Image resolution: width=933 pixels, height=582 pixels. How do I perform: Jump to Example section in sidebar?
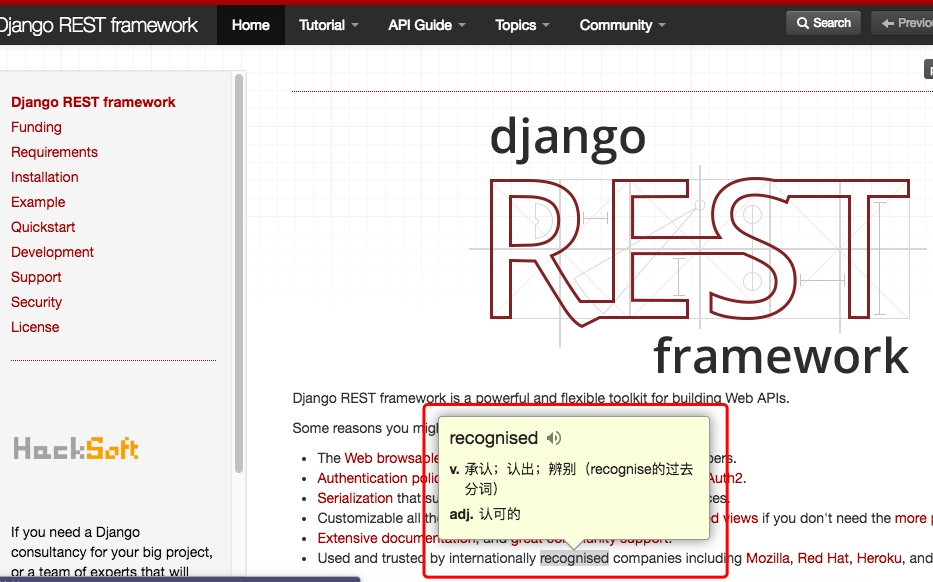click(38, 202)
